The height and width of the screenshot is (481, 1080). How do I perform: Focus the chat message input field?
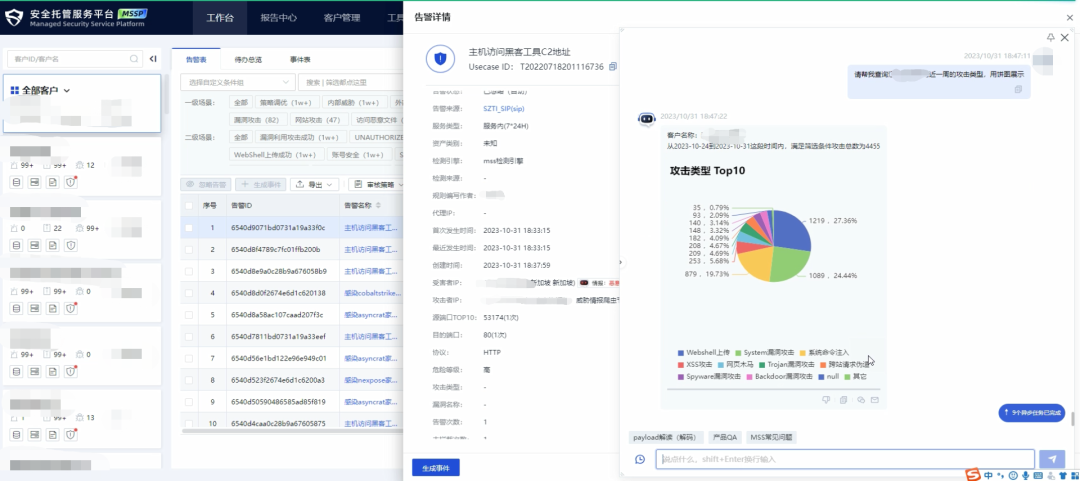[x=845, y=459]
